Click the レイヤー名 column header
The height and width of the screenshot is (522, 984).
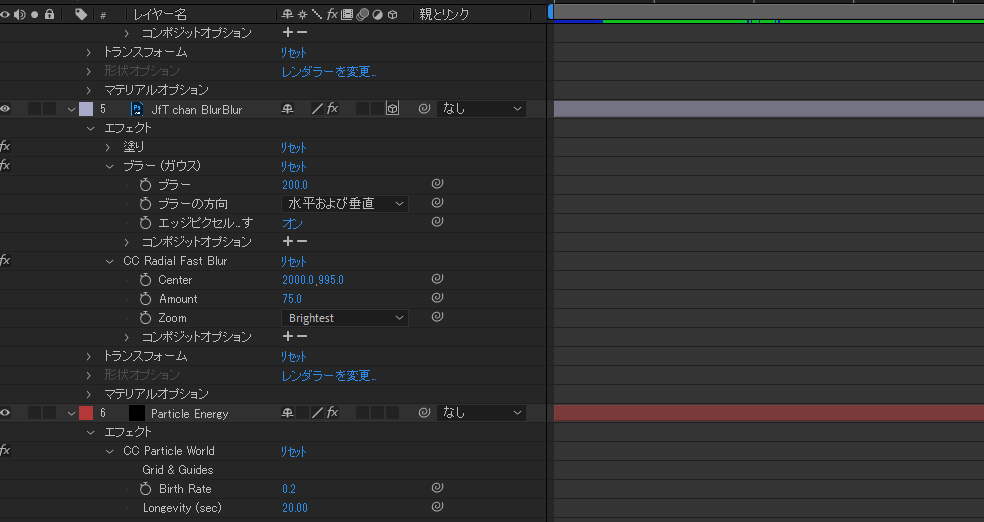160,14
